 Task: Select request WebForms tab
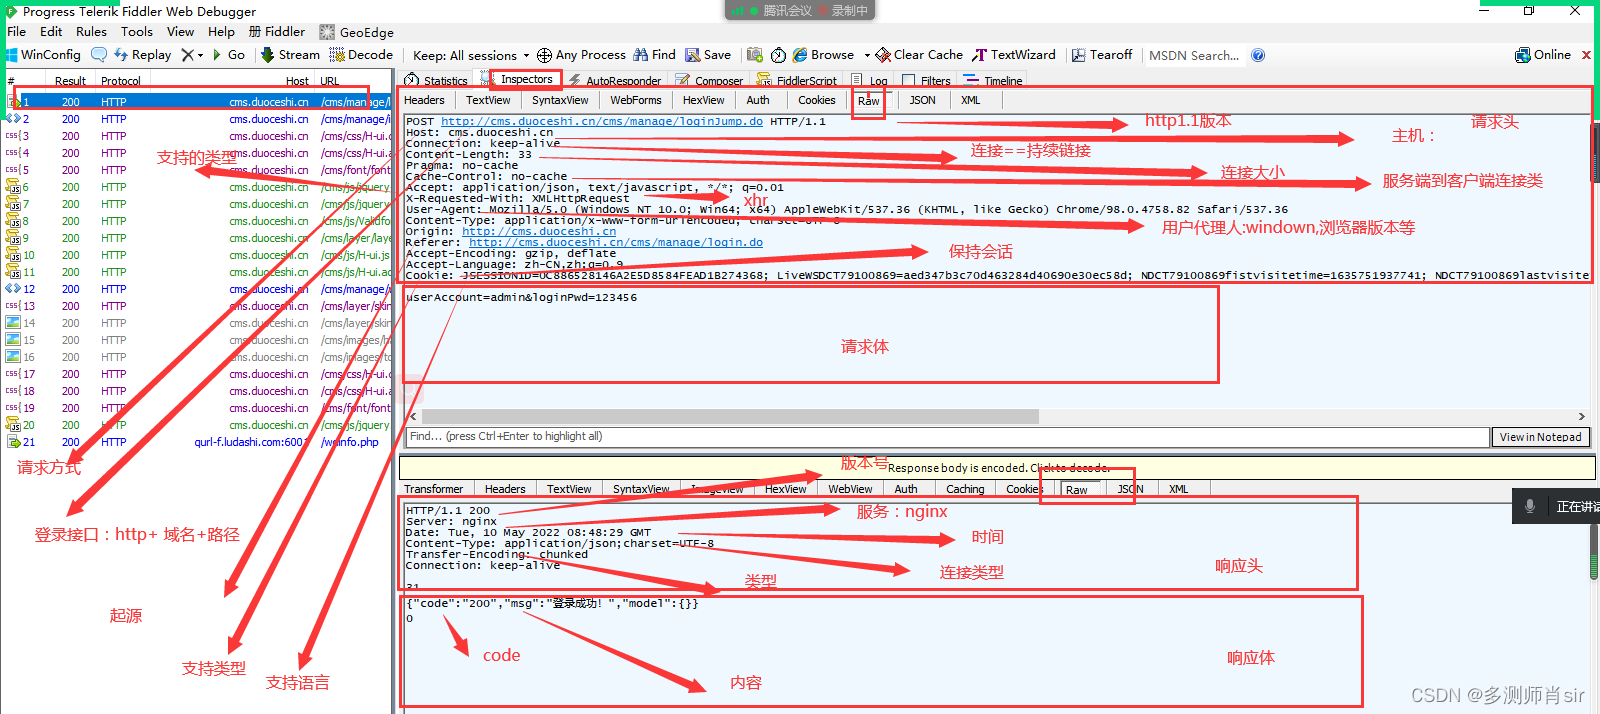(x=636, y=100)
